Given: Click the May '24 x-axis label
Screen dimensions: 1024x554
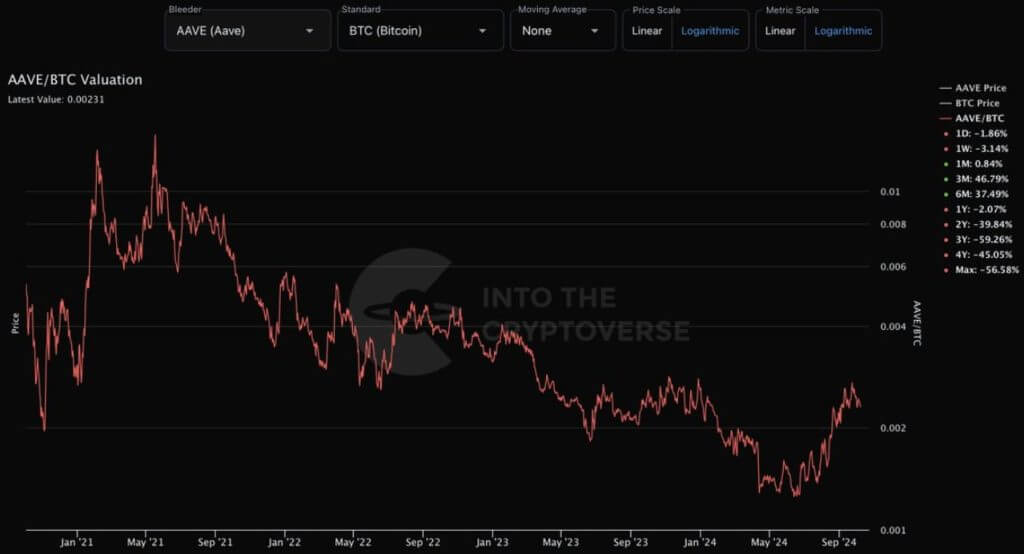Looking at the screenshot, I should click(x=769, y=542).
